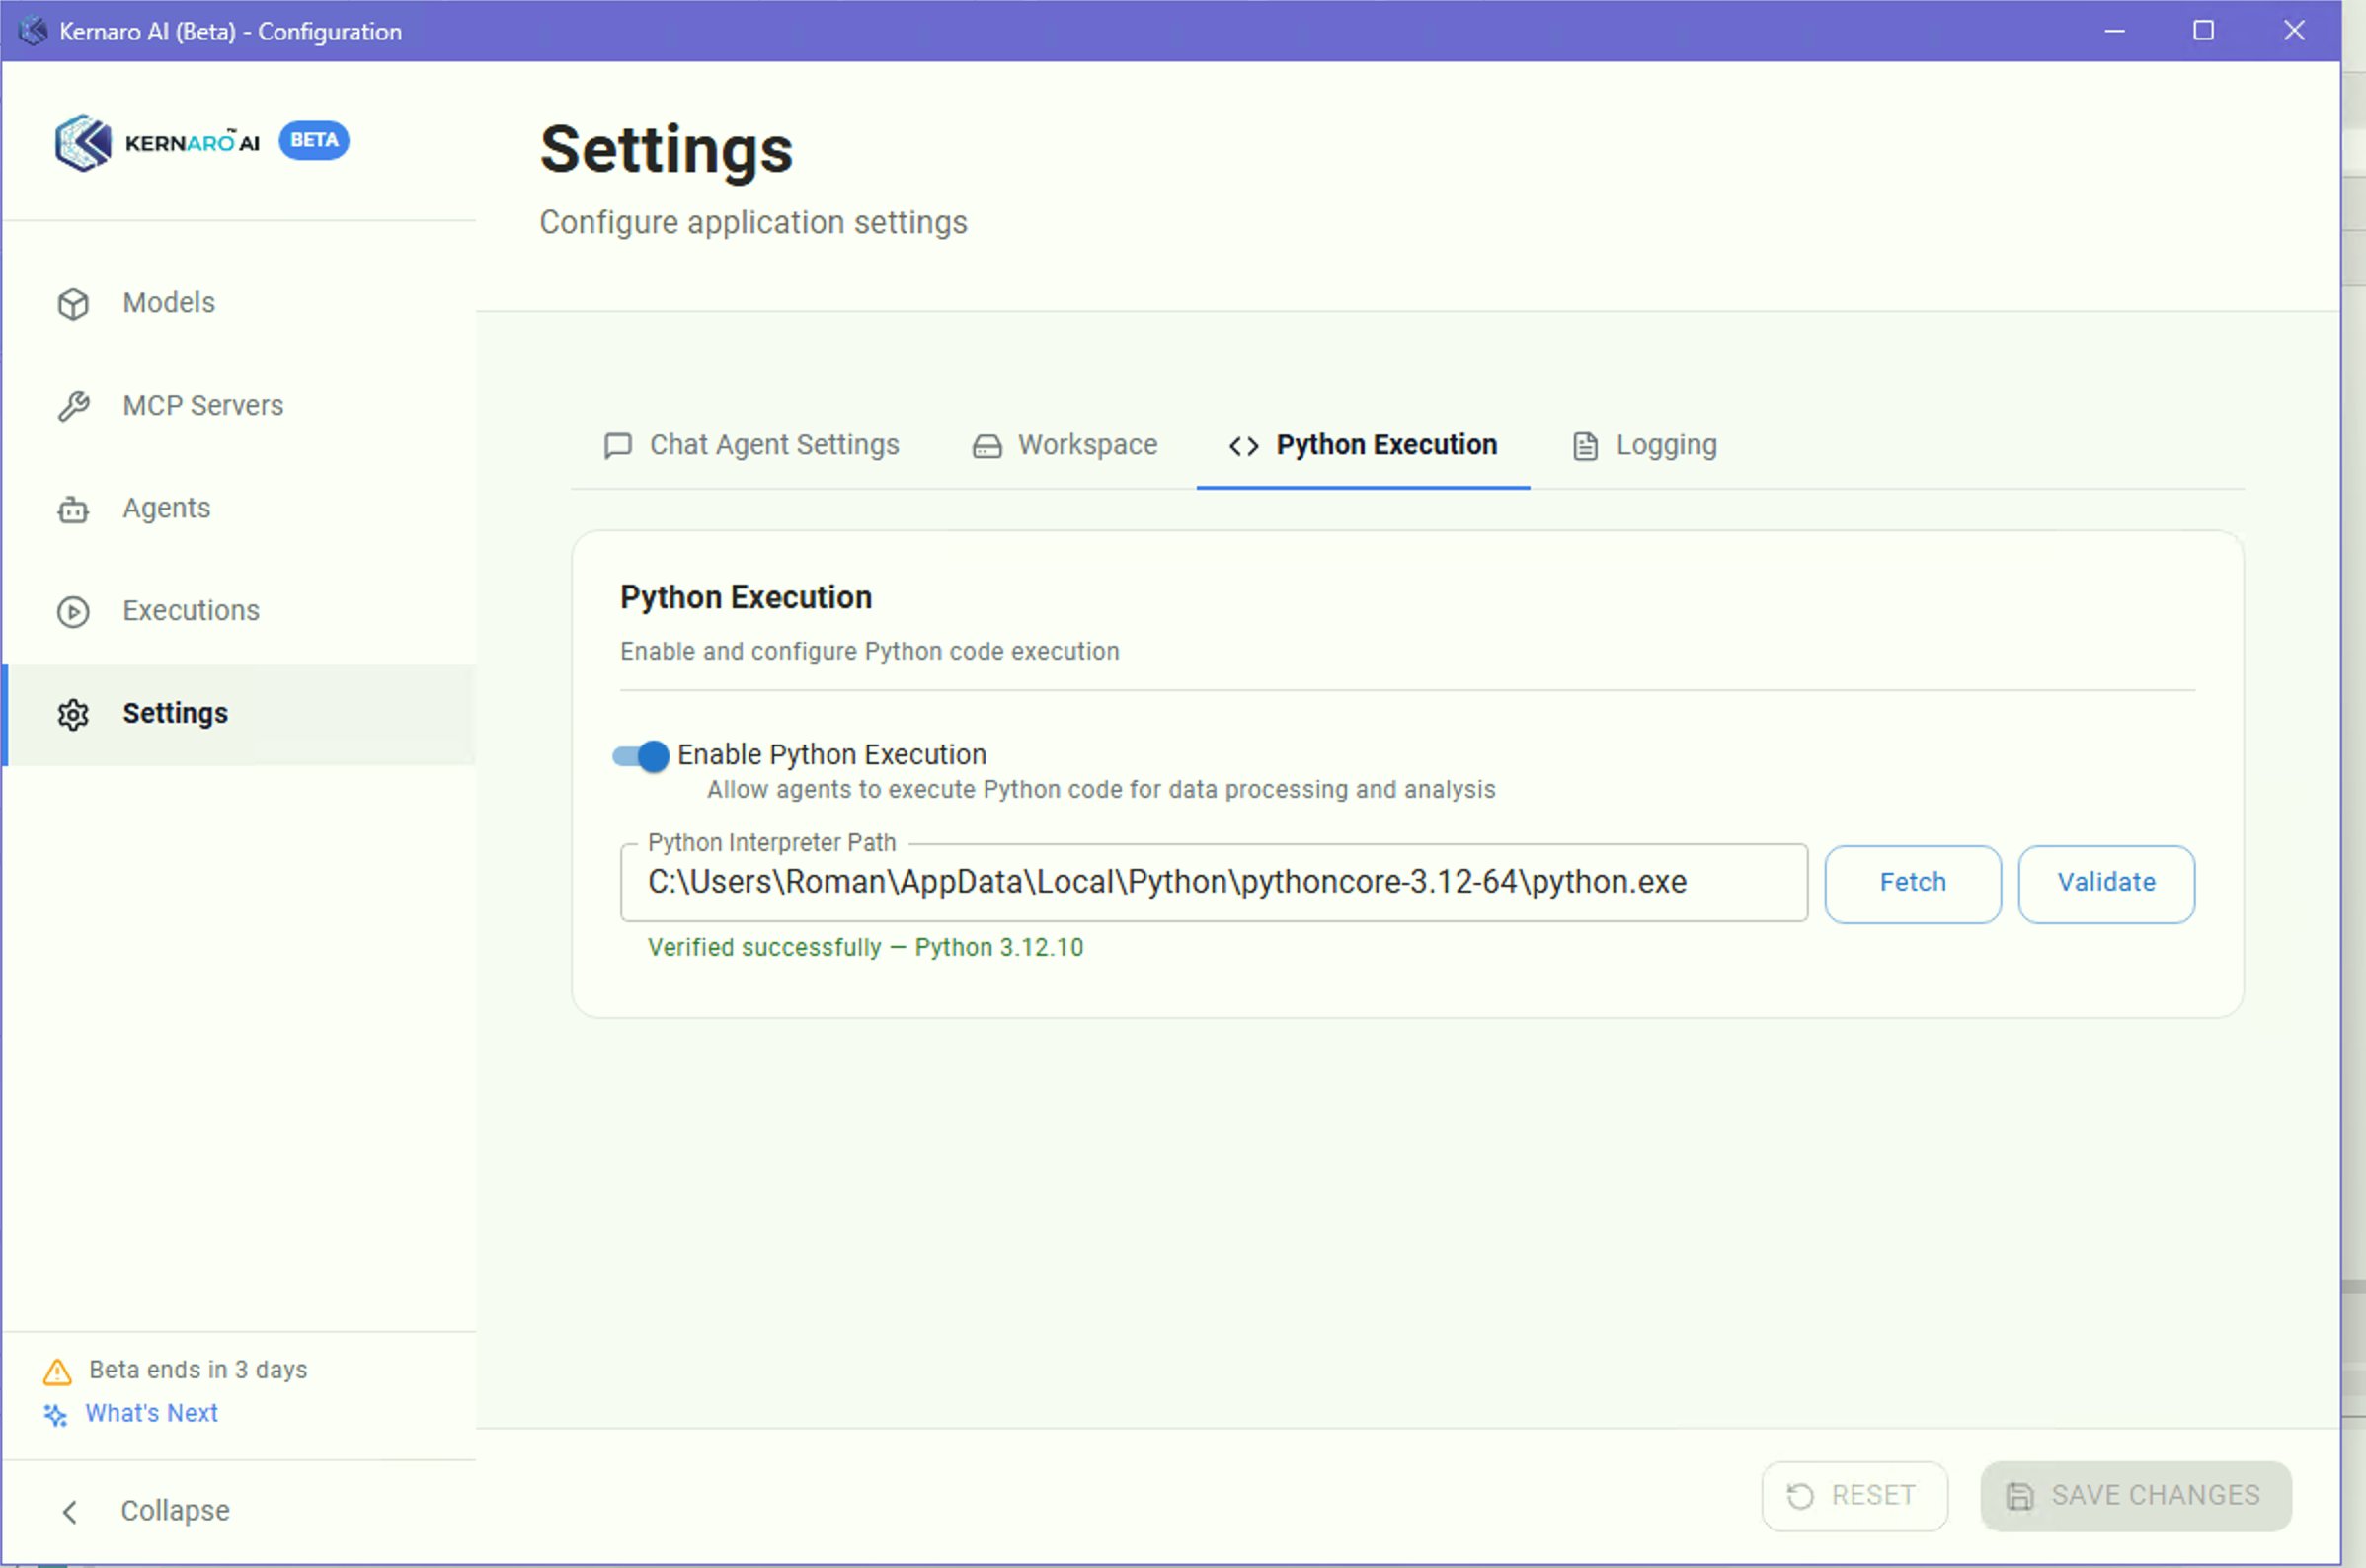Switch to the Chat Agent Settings tab

tap(752, 445)
